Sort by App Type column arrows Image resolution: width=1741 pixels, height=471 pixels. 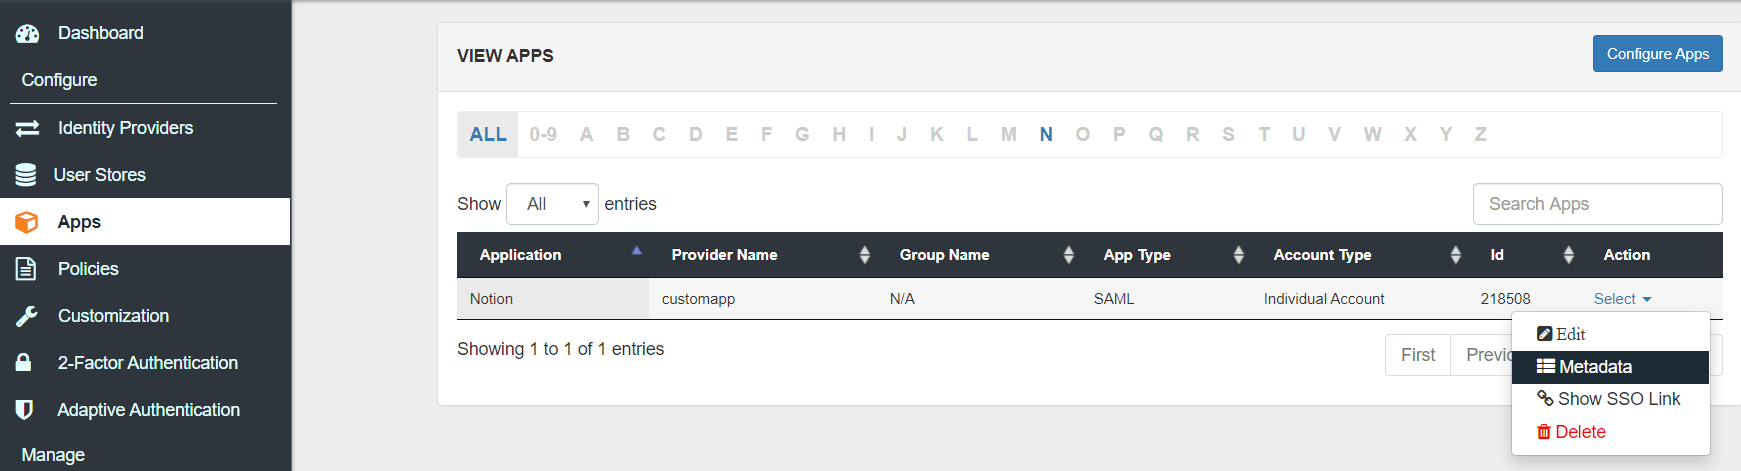[1239, 255]
